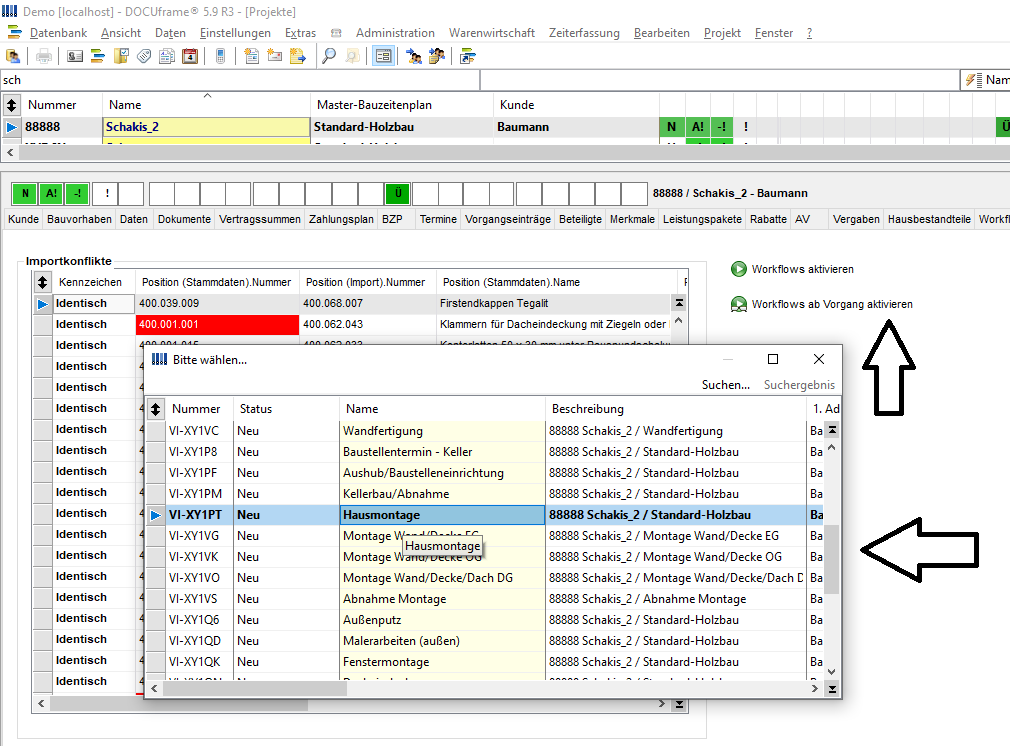
Task: Click the search field containing 'sch'
Action: 240,80
